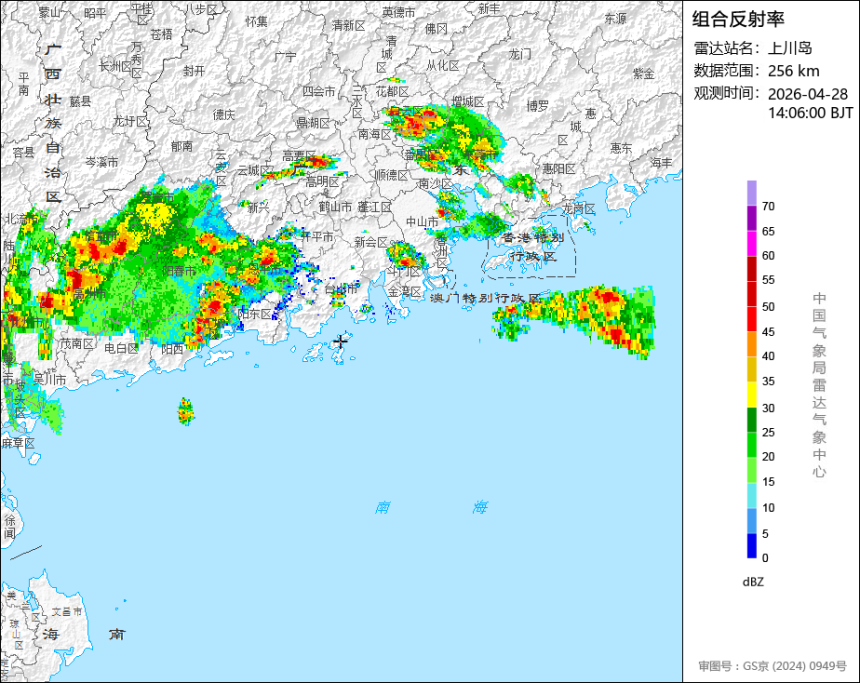
Task: Click the 岑溪市 map label
Action: click(x=101, y=162)
